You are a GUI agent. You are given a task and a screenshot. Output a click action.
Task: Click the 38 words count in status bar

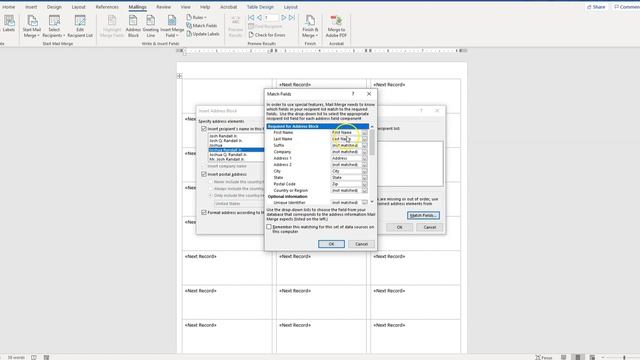click(x=16, y=357)
